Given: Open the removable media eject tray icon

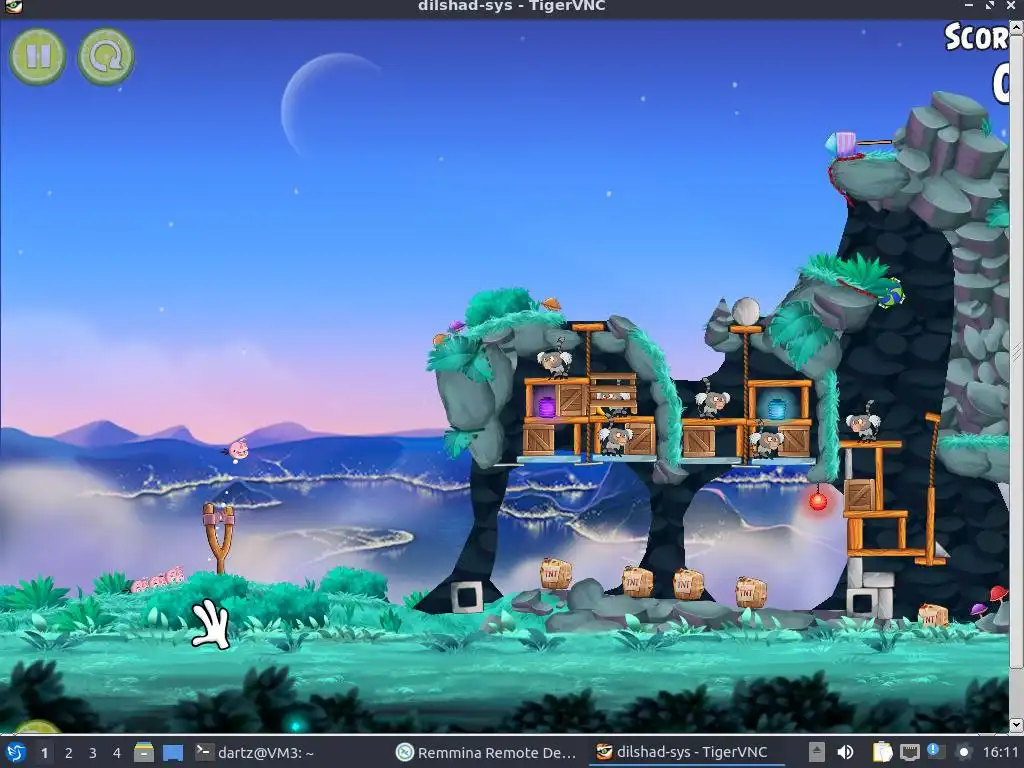Looking at the screenshot, I should [817, 752].
